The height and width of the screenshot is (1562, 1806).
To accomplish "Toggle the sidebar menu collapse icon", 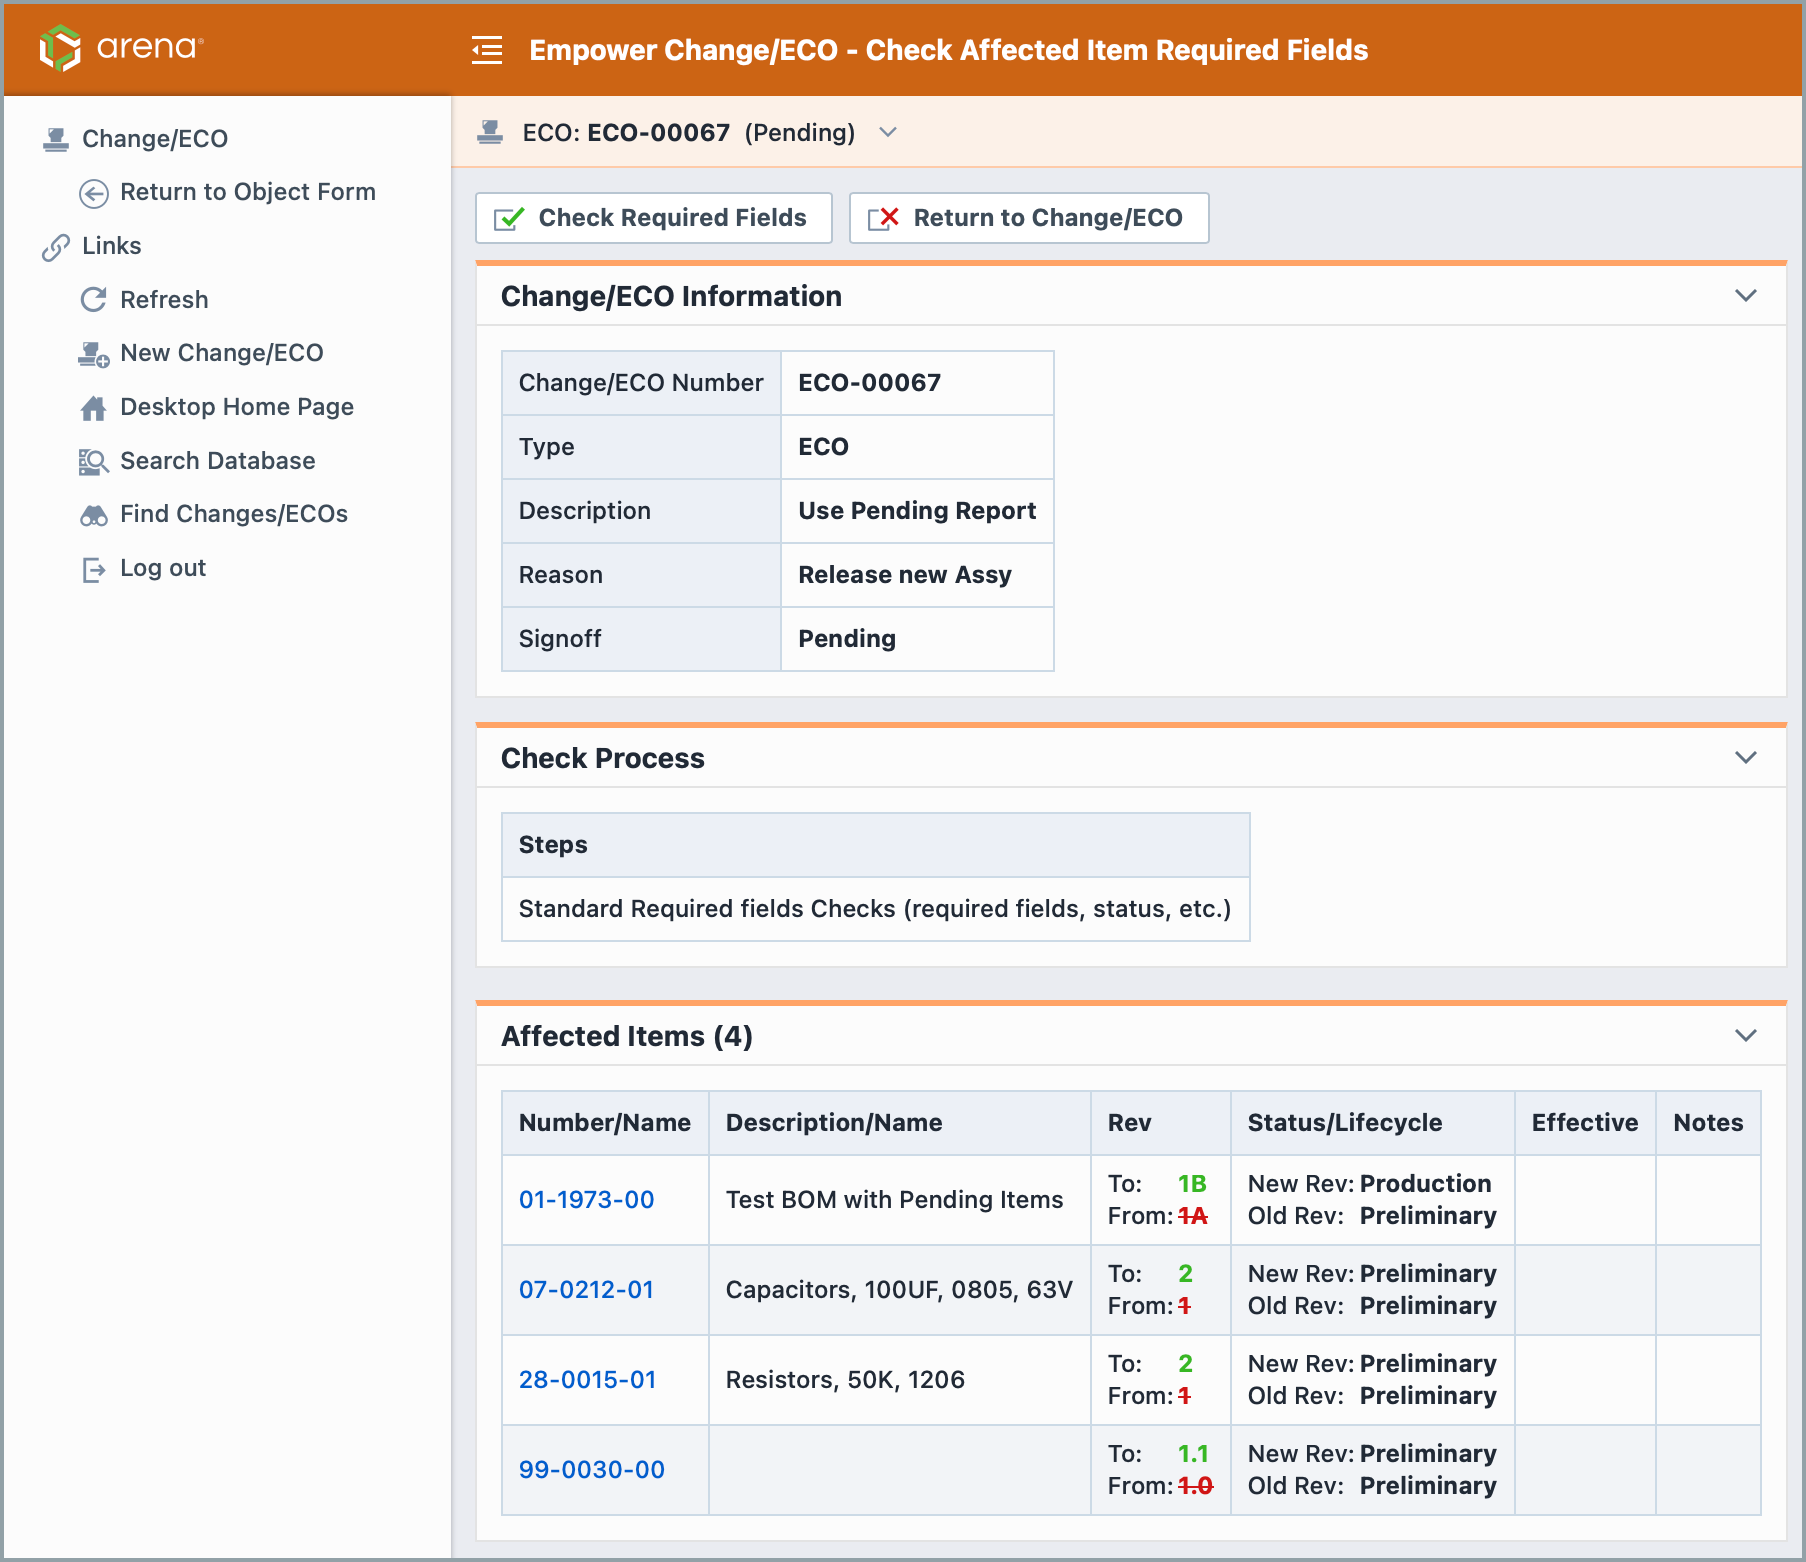I will (487, 50).
